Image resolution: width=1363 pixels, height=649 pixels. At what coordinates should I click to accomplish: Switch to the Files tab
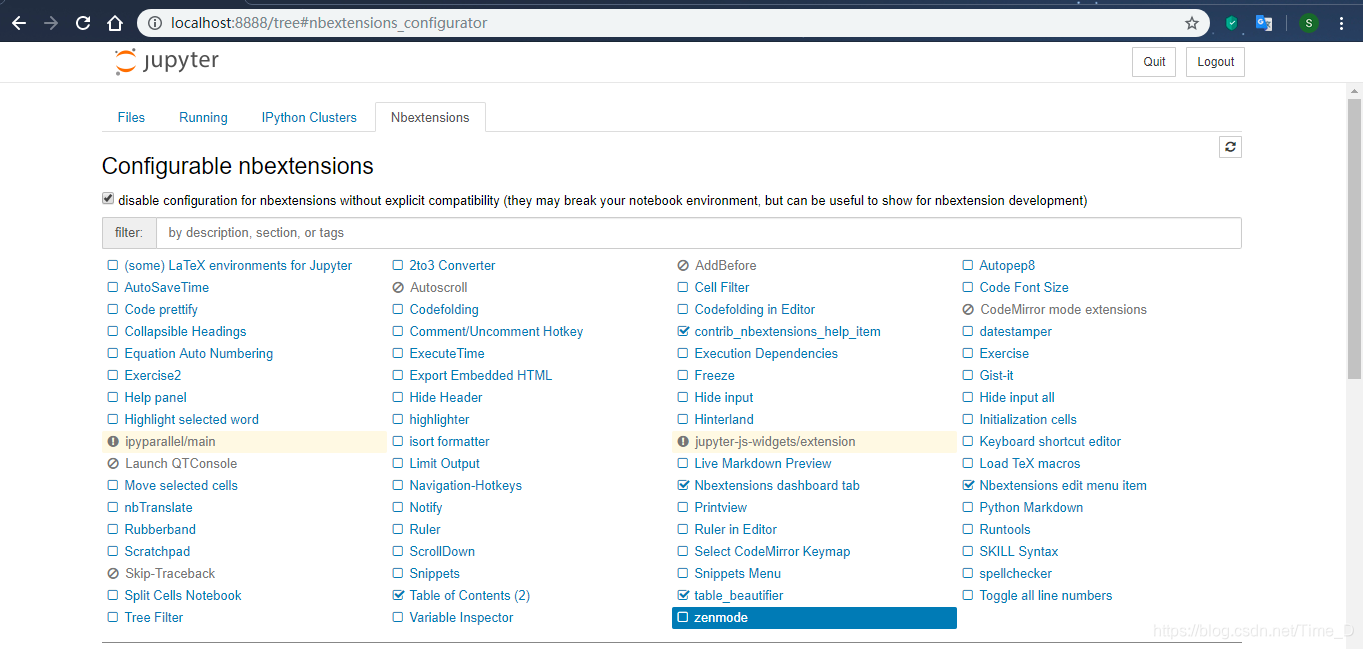[131, 117]
